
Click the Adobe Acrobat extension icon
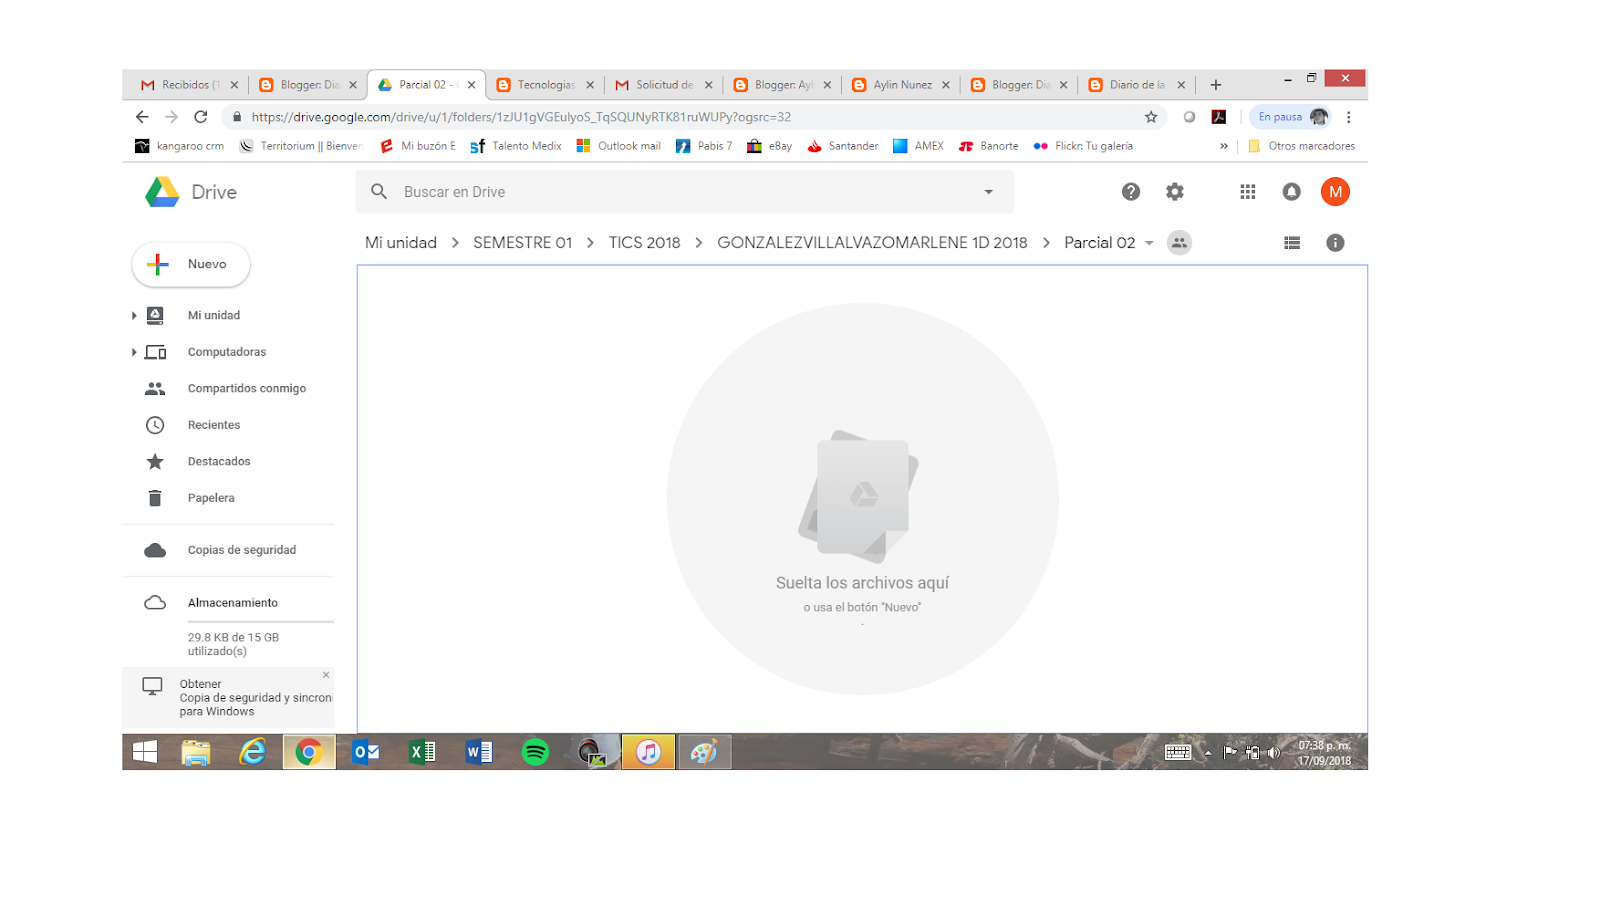pyautogui.click(x=1219, y=117)
